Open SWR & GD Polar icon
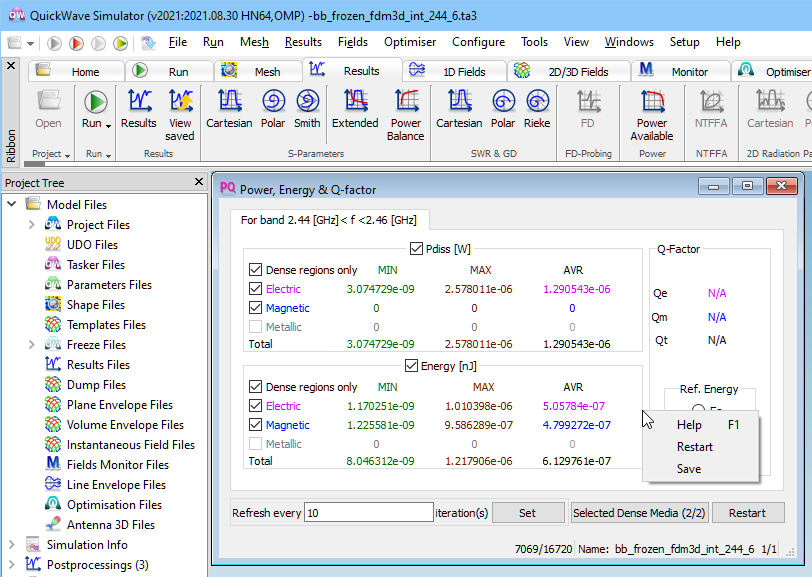 tap(503, 101)
